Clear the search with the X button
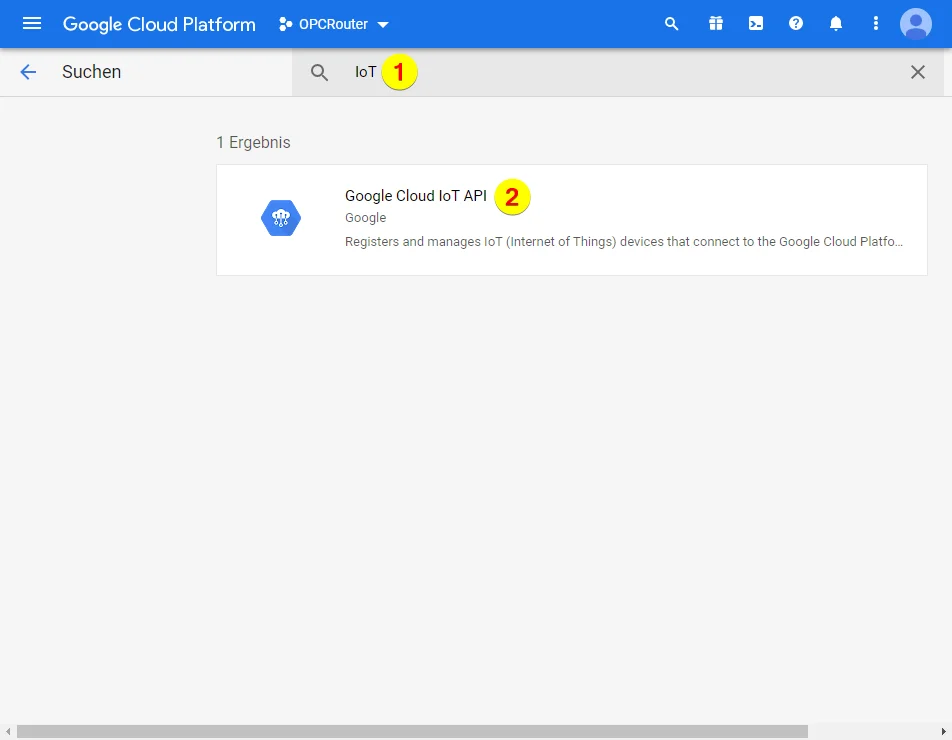Viewport: 952px width, 740px height. [918, 72]
